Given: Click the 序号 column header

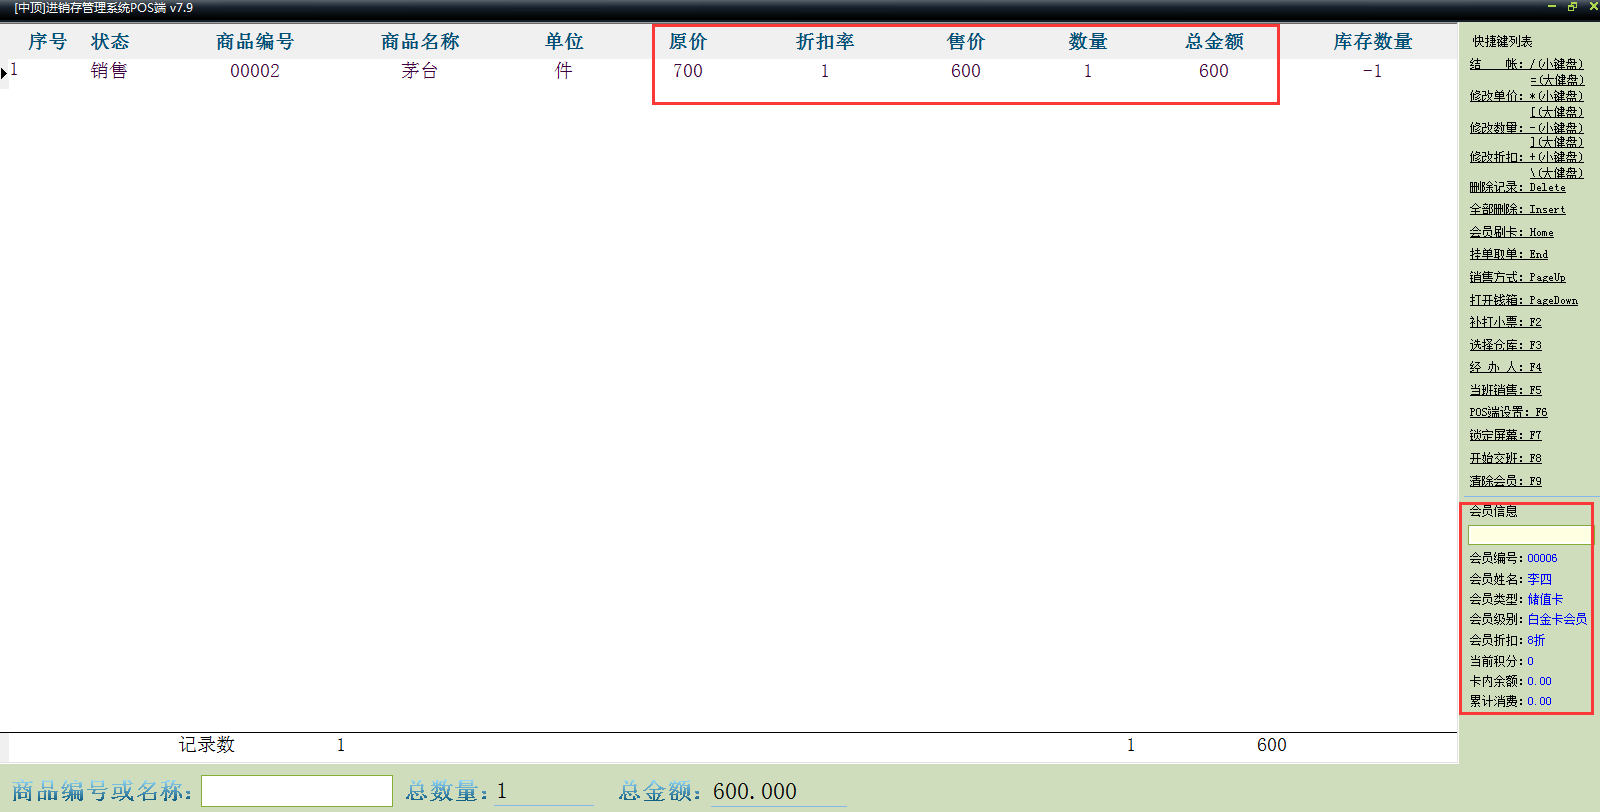Looking at the screenshot, I should 47,41.
